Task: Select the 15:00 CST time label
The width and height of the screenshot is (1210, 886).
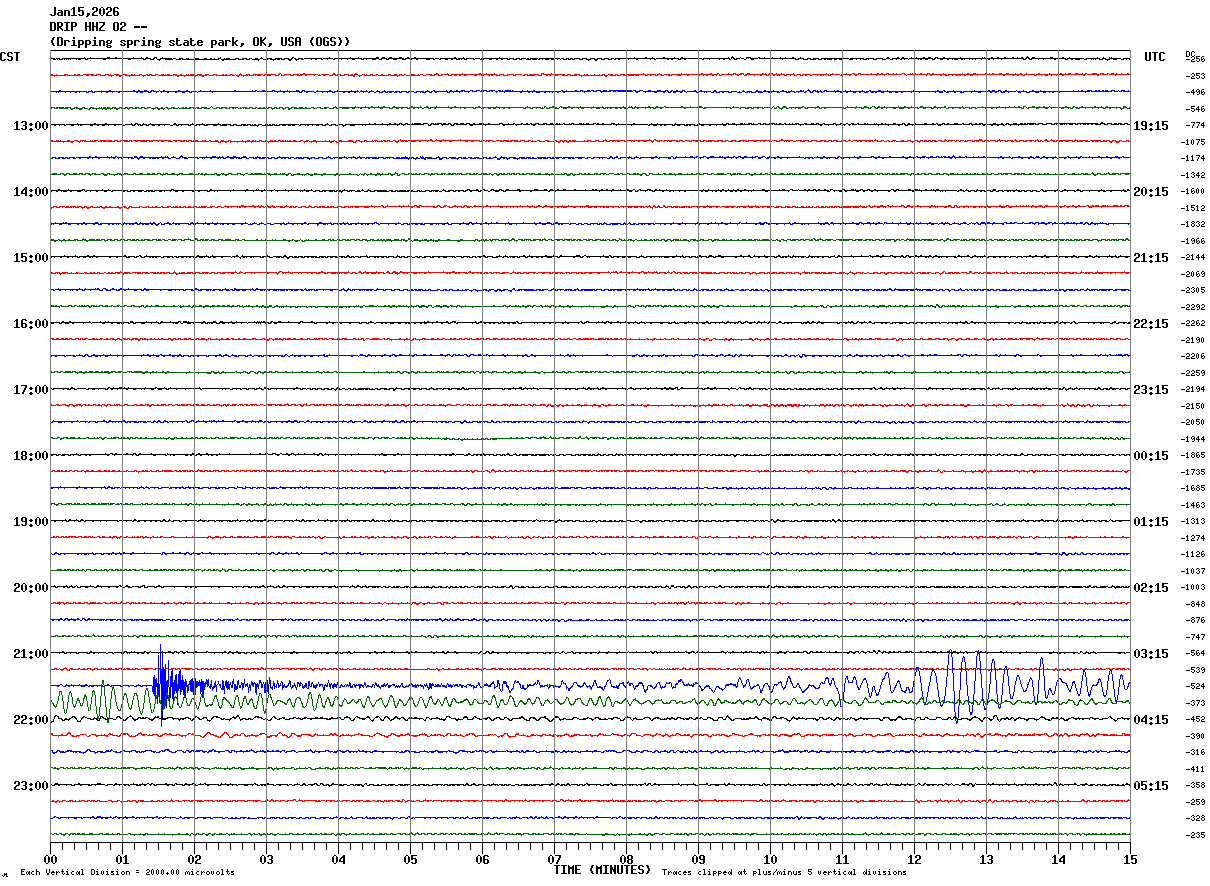Action: 30,257
